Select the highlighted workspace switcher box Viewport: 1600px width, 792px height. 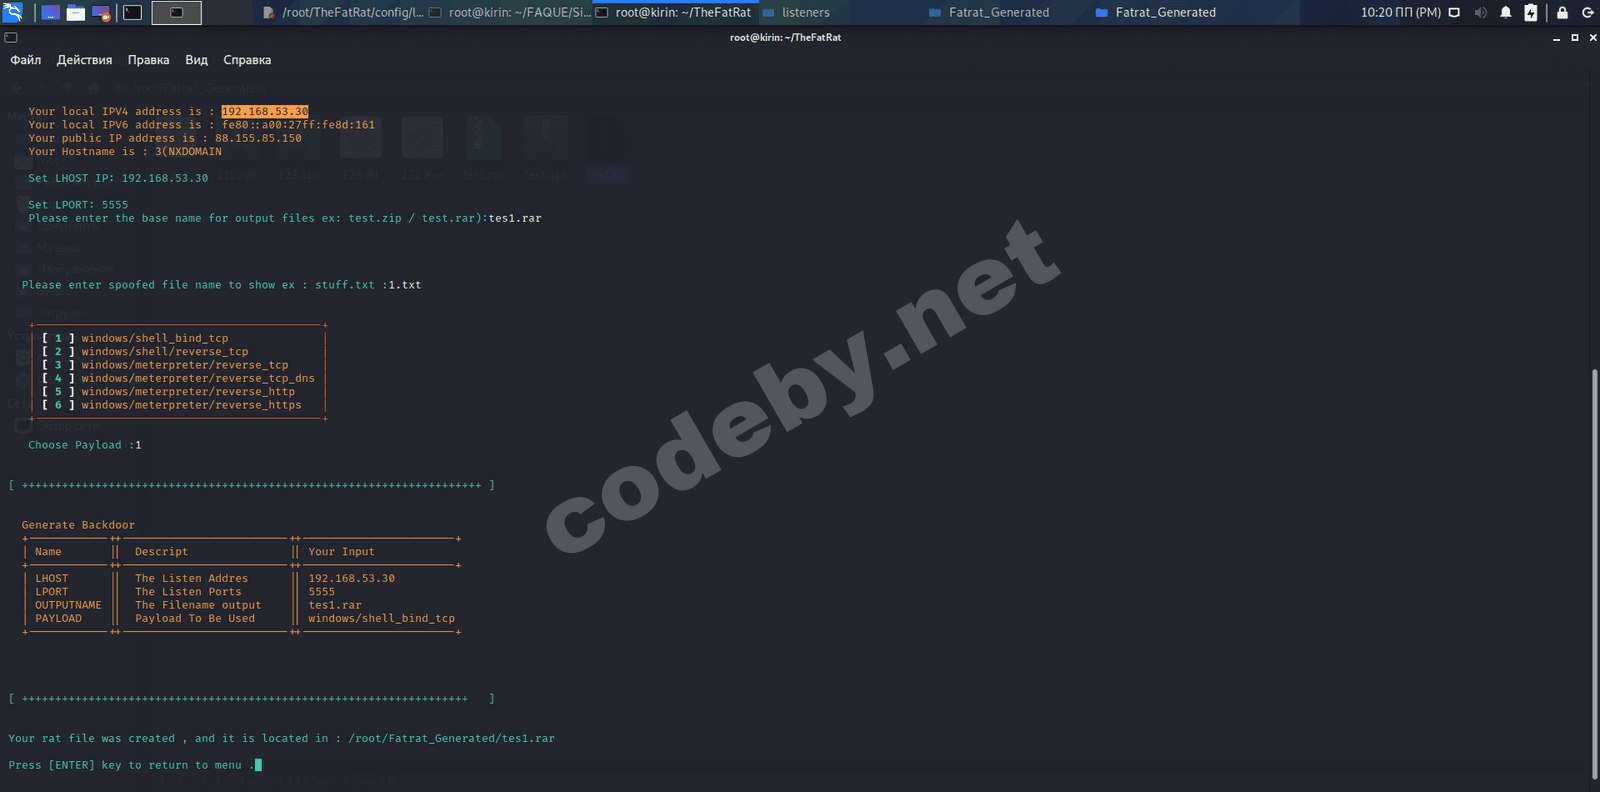tap(176, 13)
